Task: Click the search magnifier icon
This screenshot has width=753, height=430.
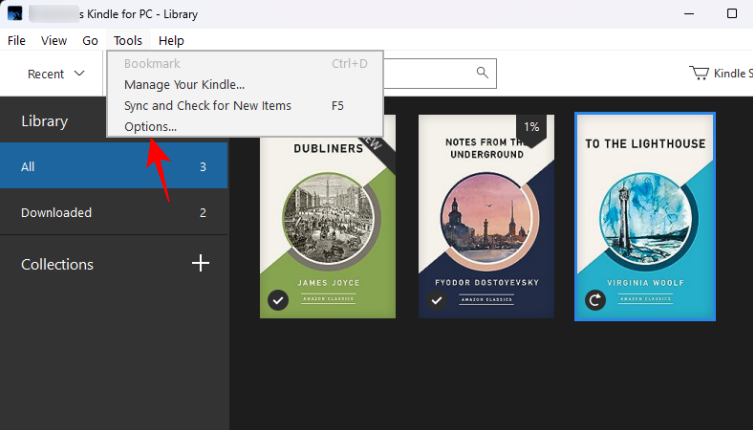Action: click(482, 73)
